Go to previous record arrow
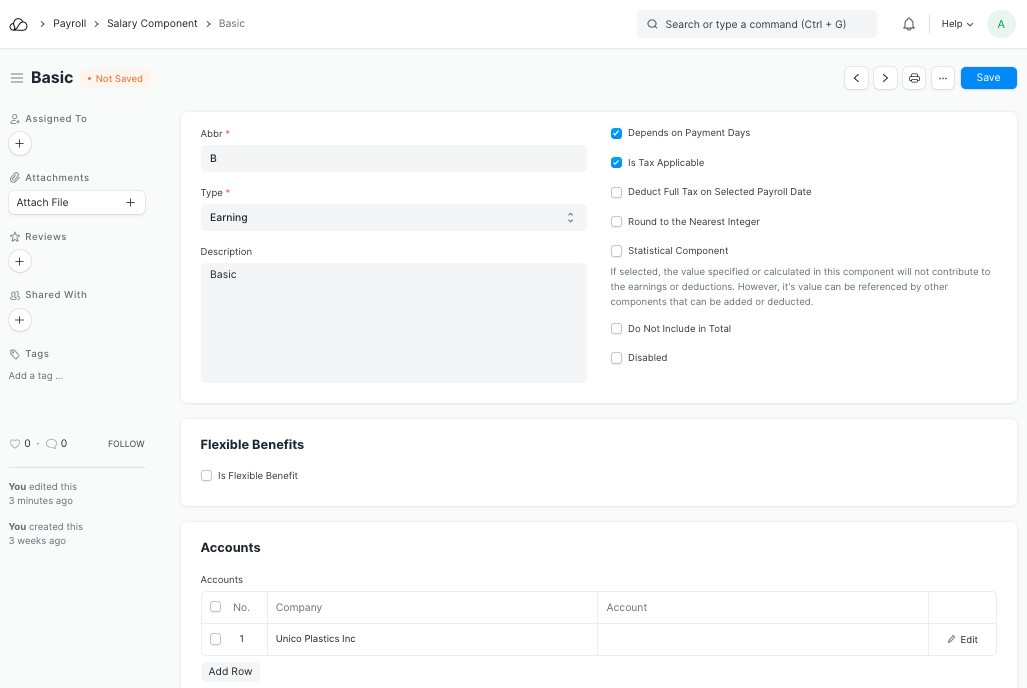The image size is (1027, 688). 856,78
